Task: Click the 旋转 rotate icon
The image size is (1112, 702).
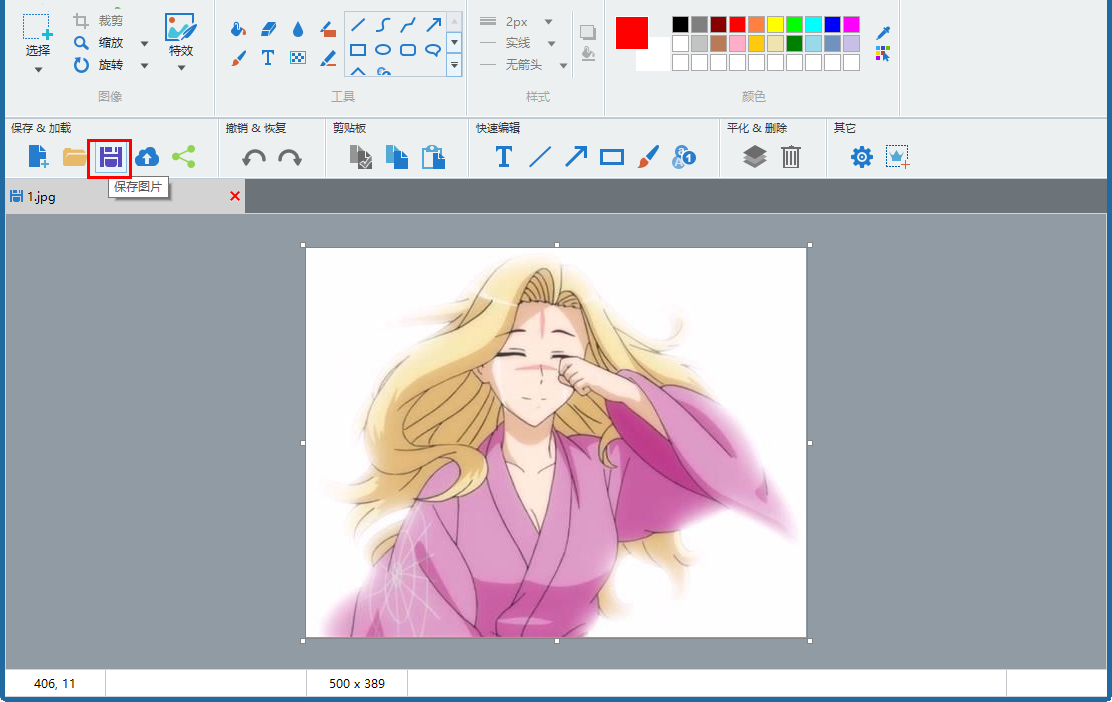Action: tap(82, 65)
